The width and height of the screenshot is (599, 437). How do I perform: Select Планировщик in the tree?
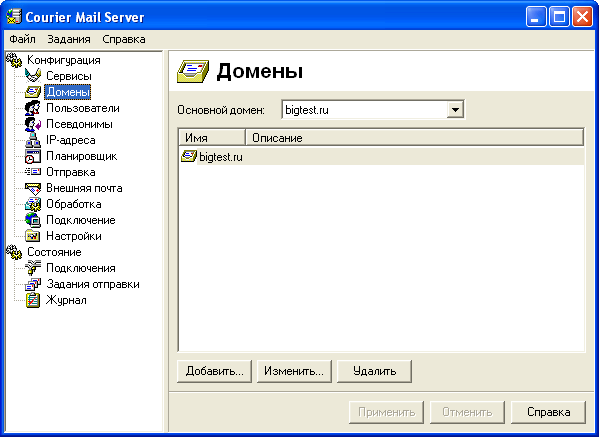(x=82, y=156)
